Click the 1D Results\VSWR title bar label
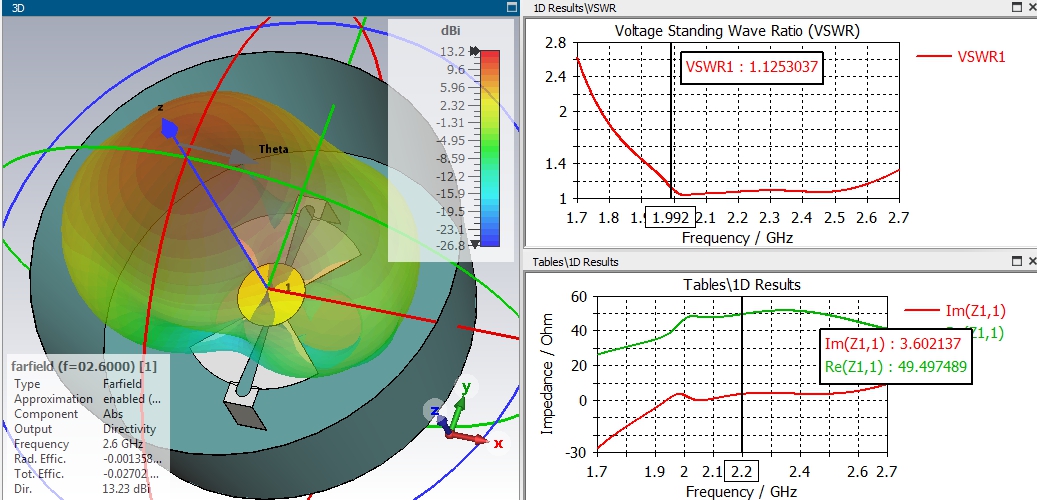 [x=575, y=7]
